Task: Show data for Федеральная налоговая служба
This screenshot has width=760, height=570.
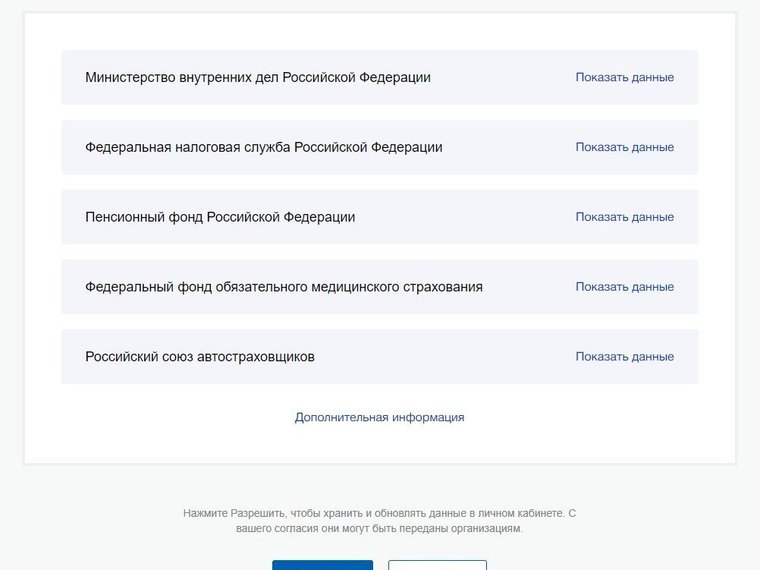Action: (x=624, y=147)
